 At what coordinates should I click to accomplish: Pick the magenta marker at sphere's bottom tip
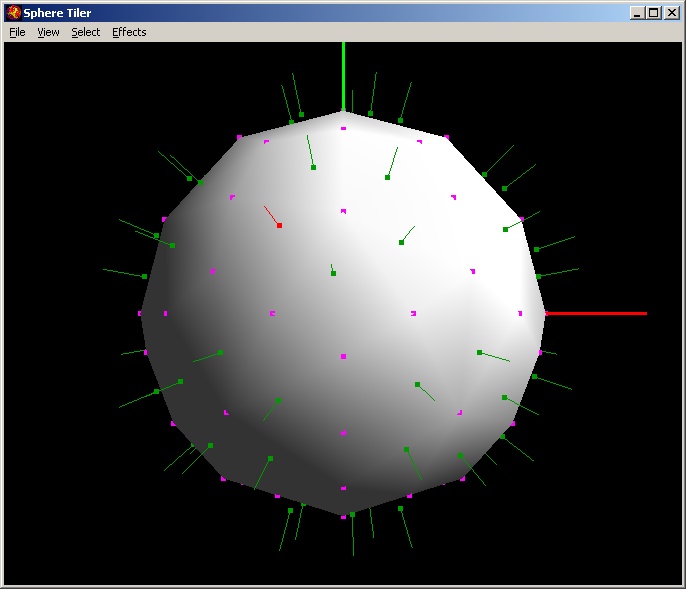[343, 517]
